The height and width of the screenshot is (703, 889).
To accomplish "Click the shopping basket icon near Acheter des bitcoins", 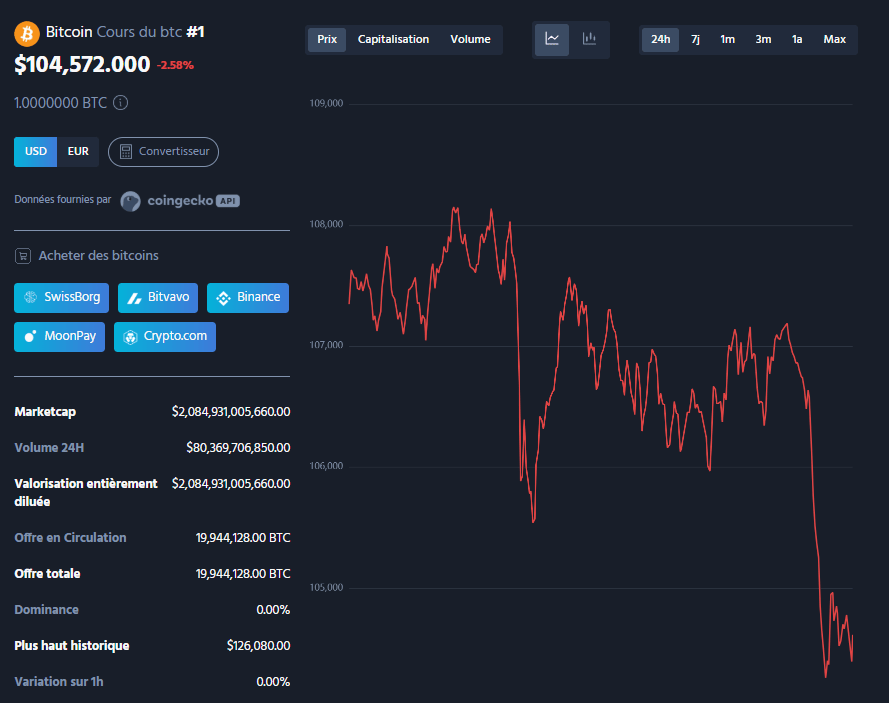I will [x=22, y=255].
